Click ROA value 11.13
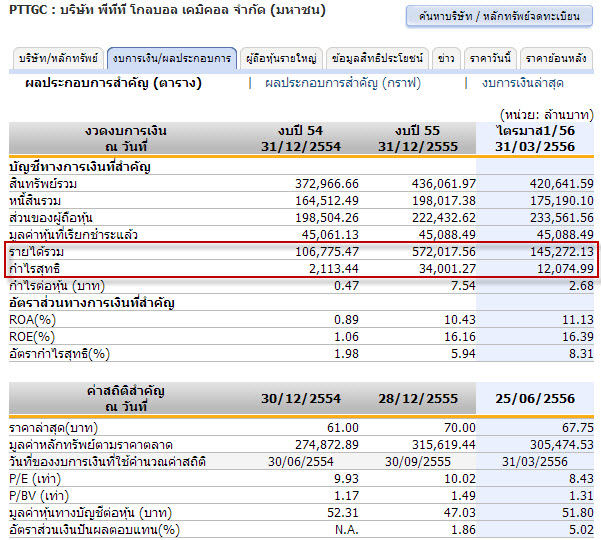Screen dimensions: 601x540 (x=578, y=320)
